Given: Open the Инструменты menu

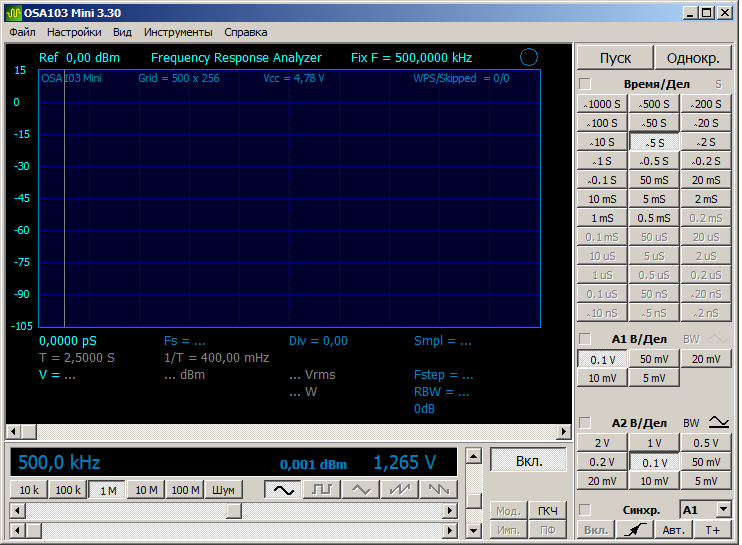Looking at the screenshot, I should tap(178, 32).
